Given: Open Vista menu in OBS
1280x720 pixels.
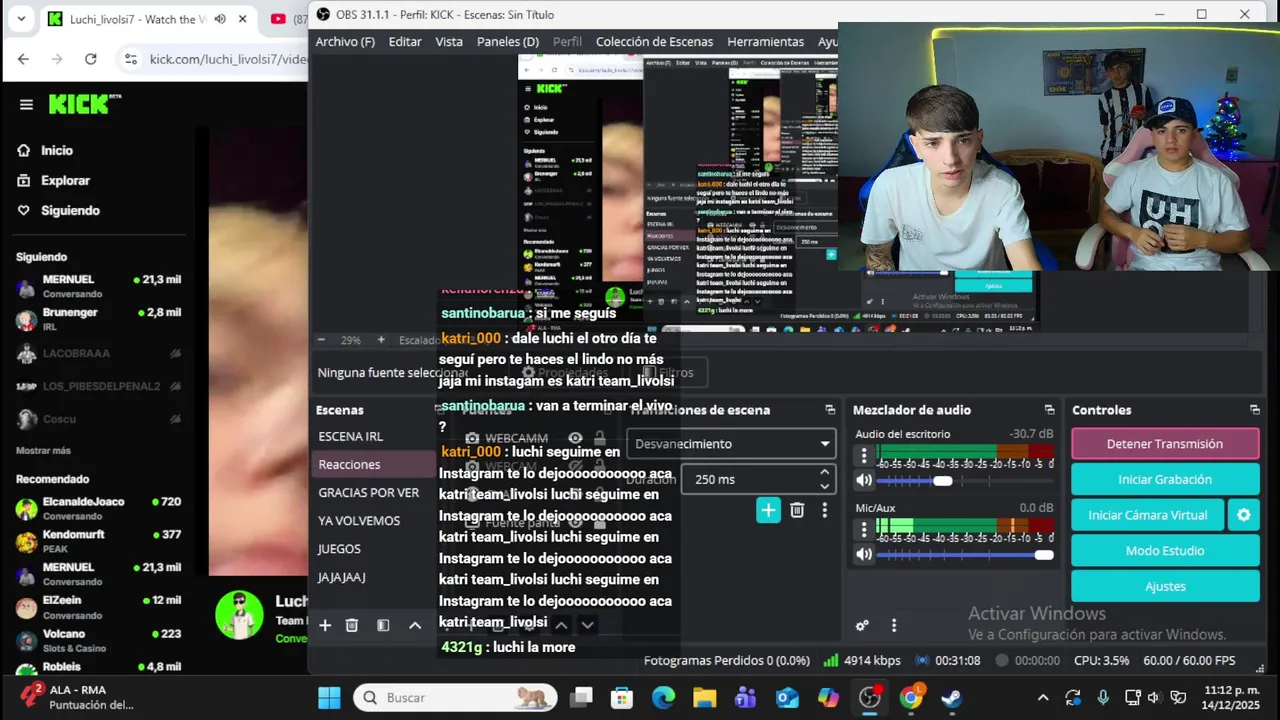Looking at the screenshot, I should [x=449, y=41].
